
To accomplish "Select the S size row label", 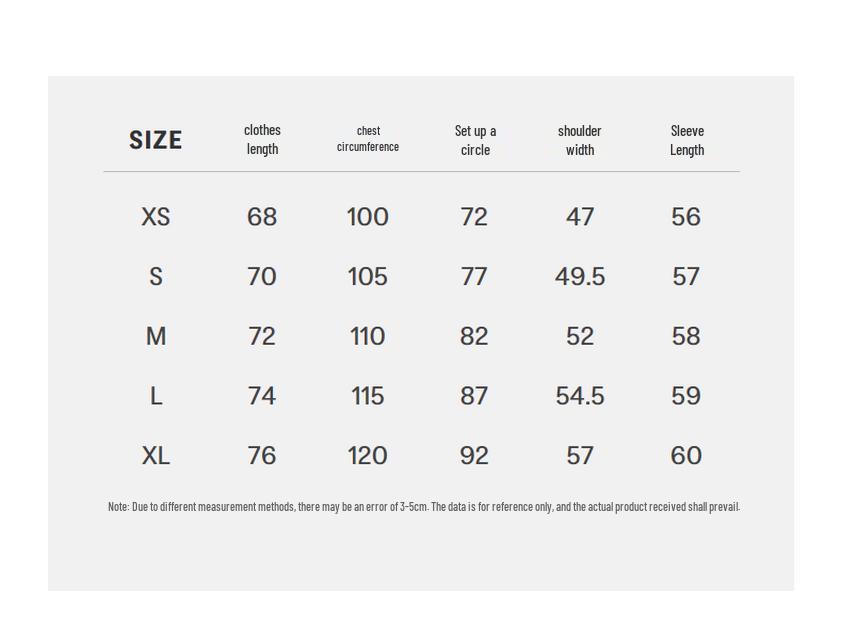I will tap(156, 277).
